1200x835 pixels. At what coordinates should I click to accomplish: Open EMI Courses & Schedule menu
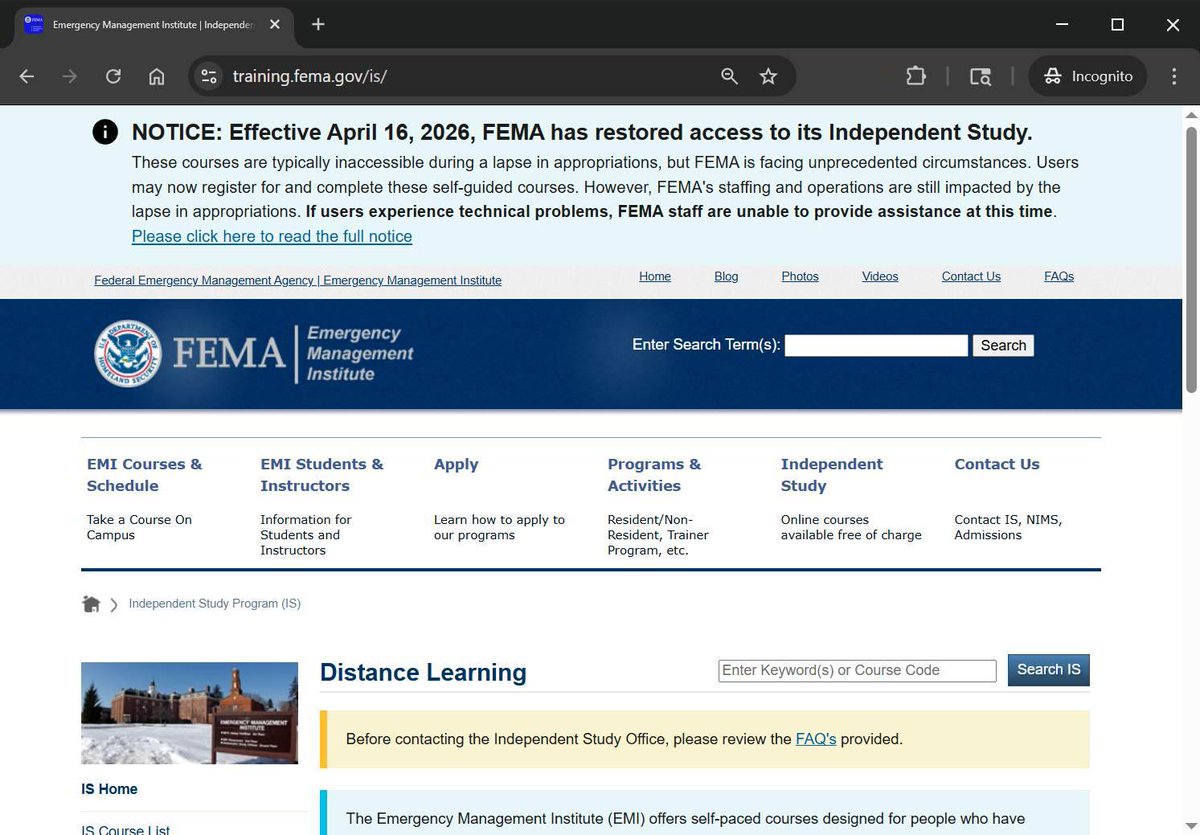(x=144, y=475)
